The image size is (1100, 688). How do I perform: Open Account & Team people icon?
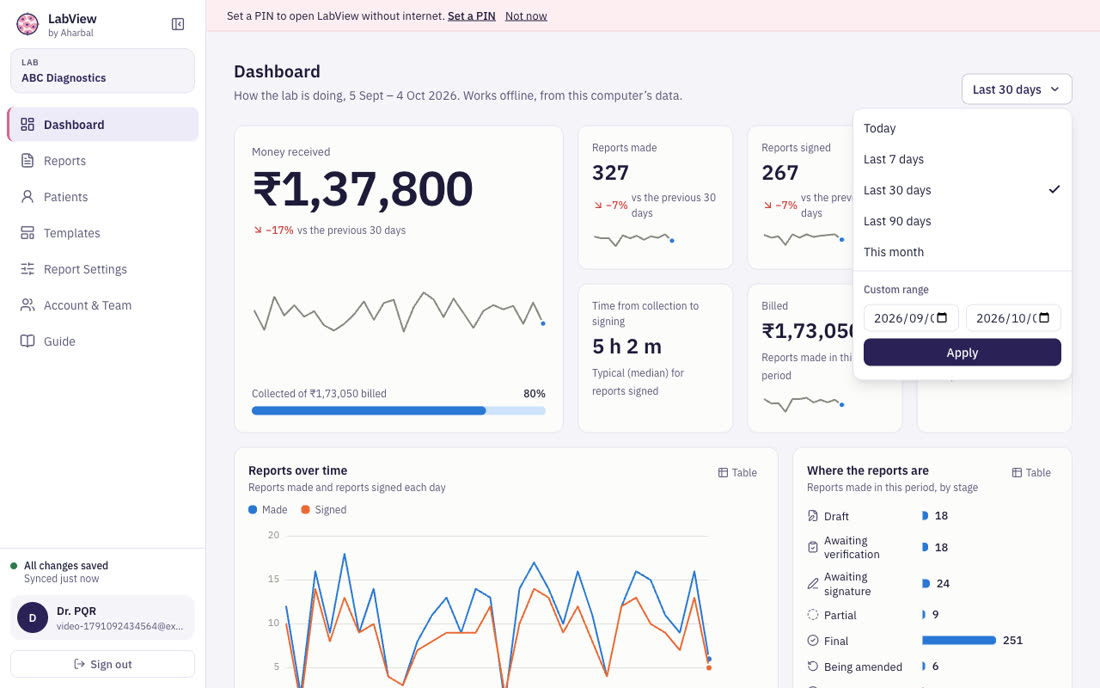click(x=27, y=305)
